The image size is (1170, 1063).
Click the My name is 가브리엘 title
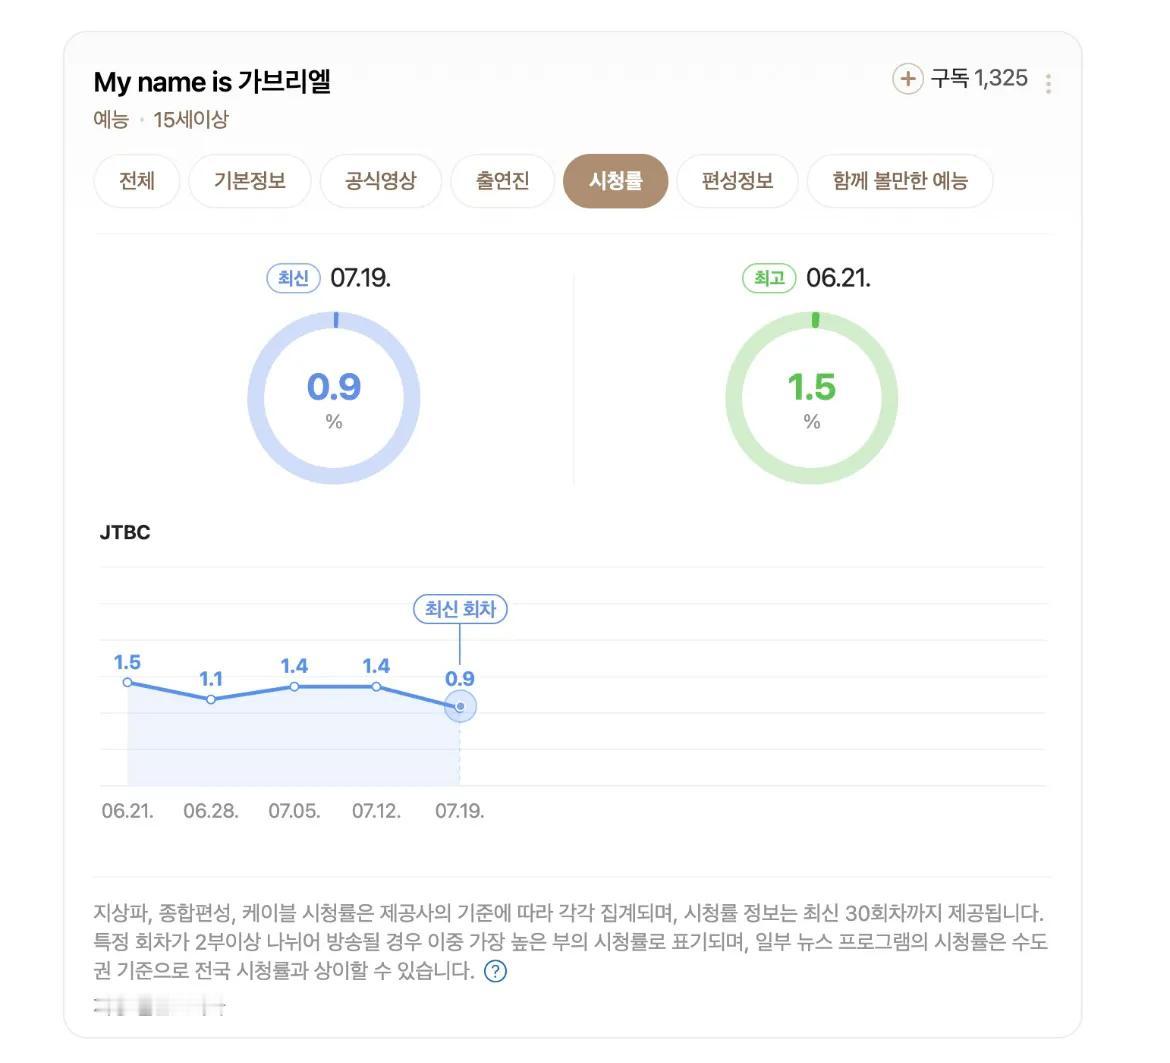(212, 82)
